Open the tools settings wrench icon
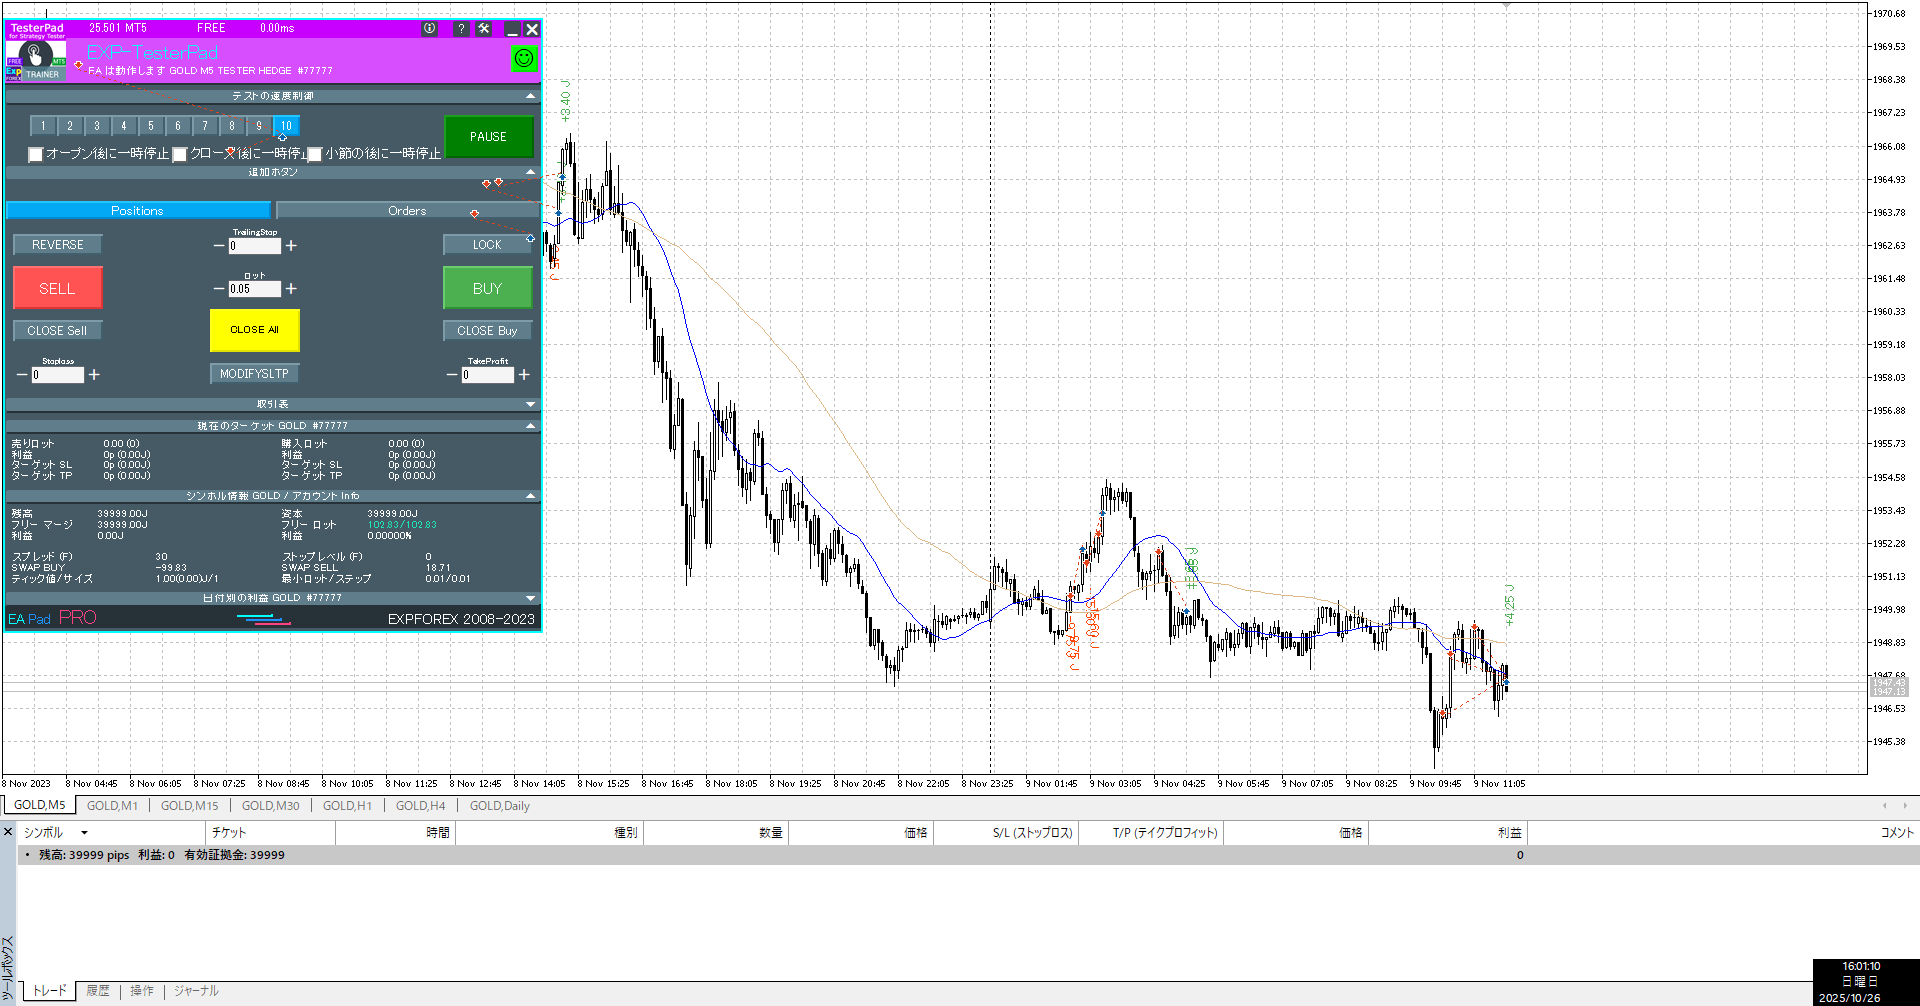The width and height of the screenshot is (1920, 1006). (x=484, y=29)
